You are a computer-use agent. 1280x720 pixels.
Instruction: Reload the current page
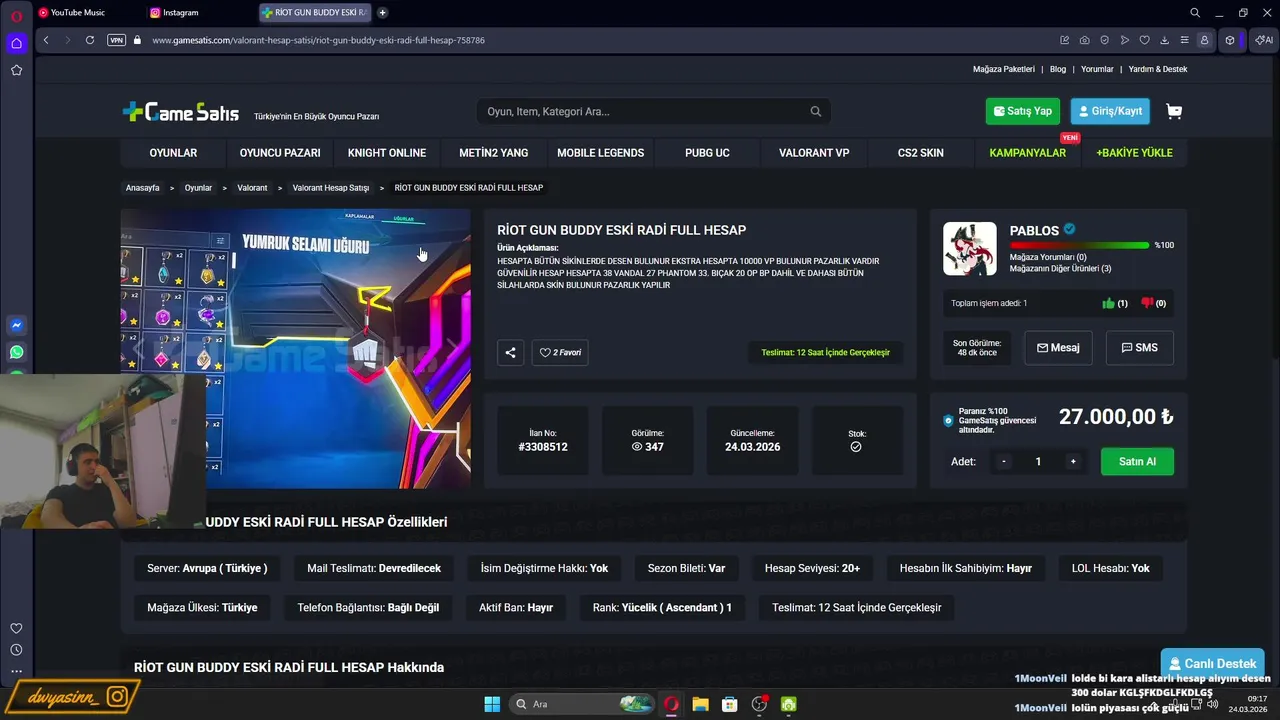[90, 40]
